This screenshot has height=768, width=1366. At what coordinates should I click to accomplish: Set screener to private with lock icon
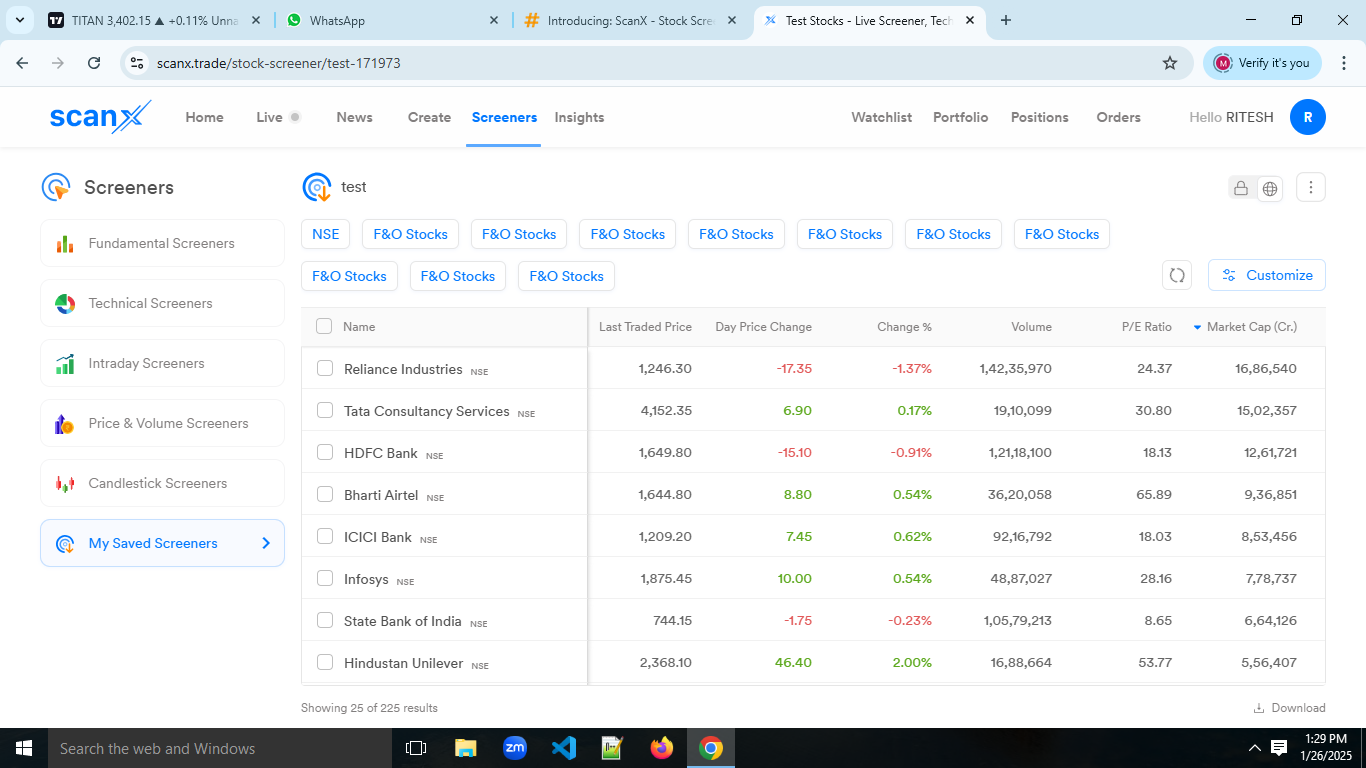tap(1241, 188)
